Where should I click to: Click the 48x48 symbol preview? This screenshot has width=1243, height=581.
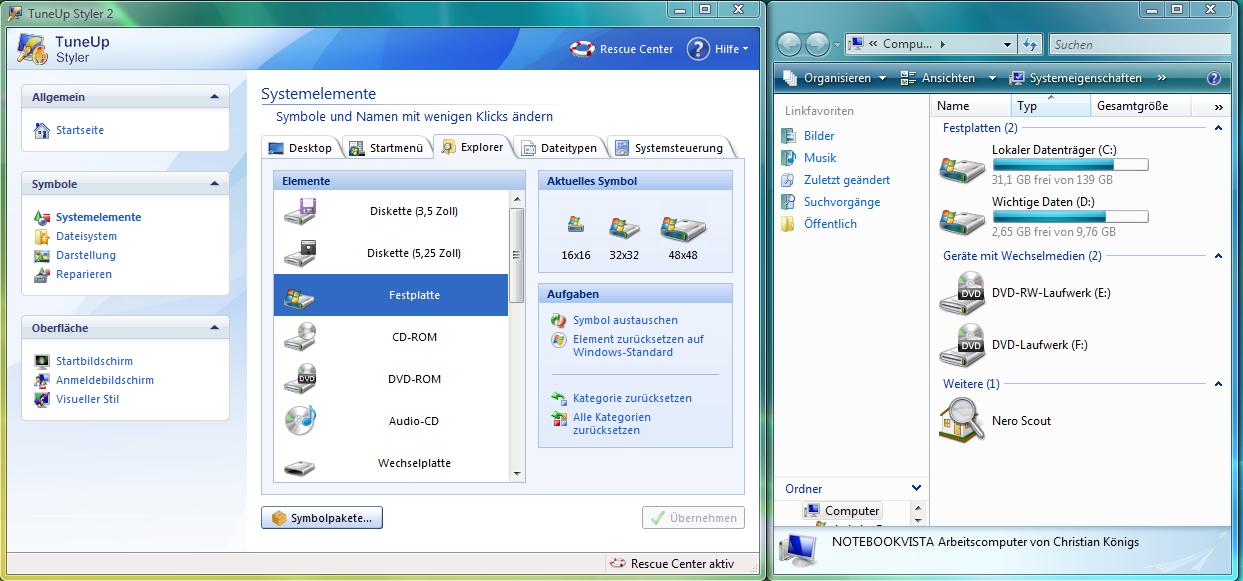[683, 227]
